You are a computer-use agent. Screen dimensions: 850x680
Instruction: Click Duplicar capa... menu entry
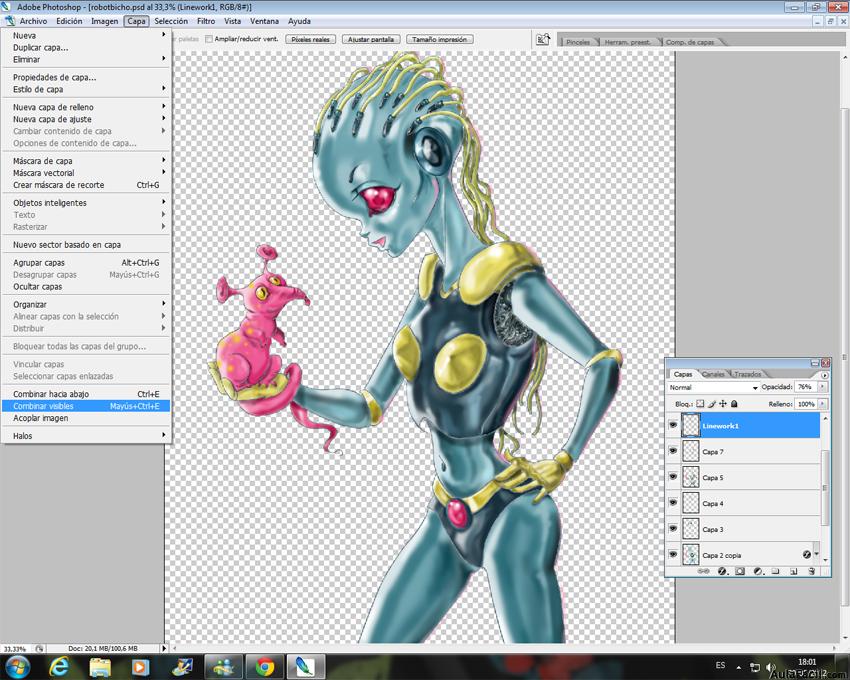click(x=86, y=47)
